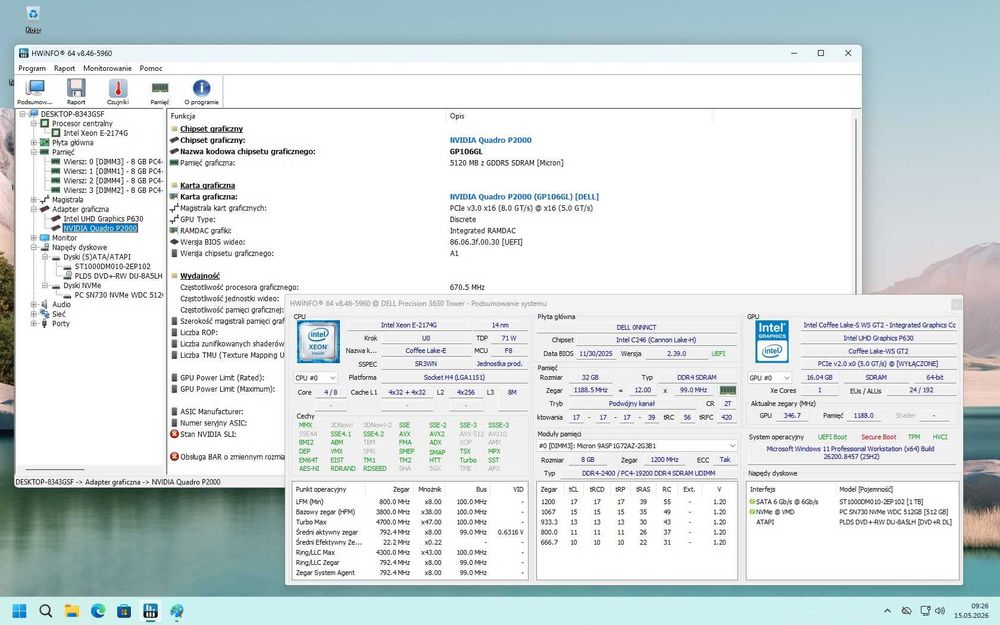Open the CPU #0 selector dropdown
This screenshot has height=625, width=1000.
point(315,378)
